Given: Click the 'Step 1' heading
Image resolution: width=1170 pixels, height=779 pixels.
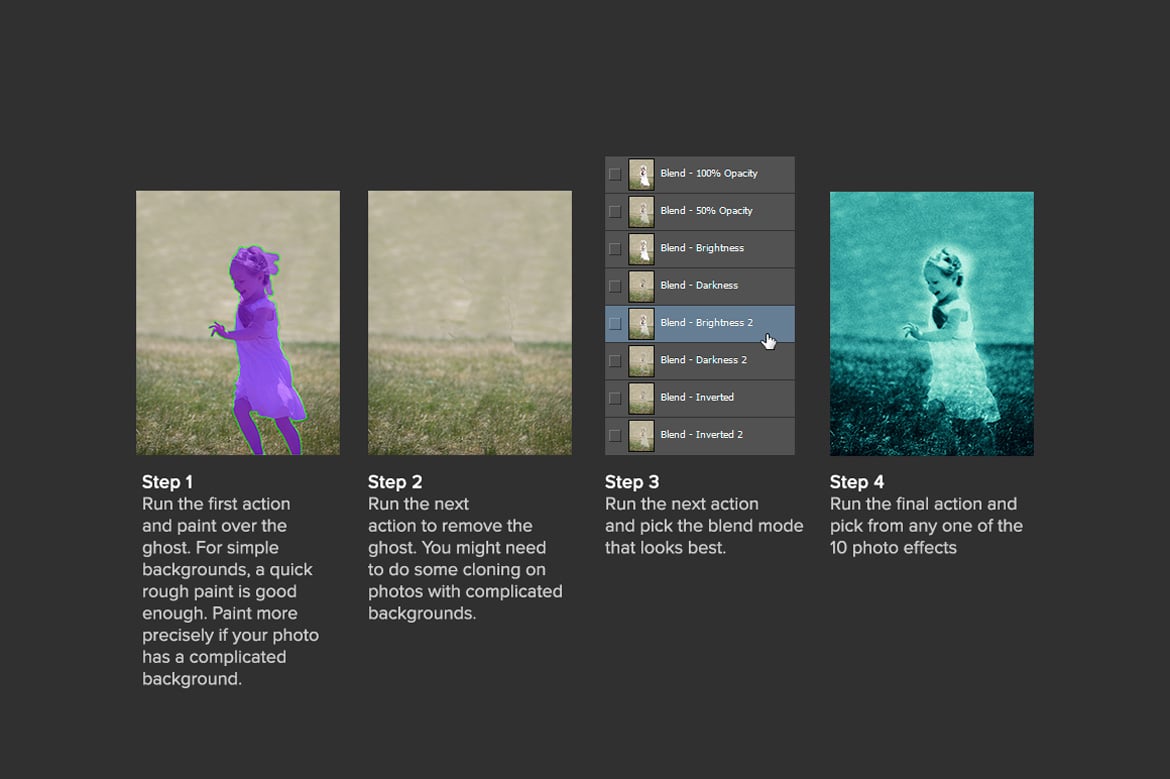Looking at the screenshot, I should (167, 482).
